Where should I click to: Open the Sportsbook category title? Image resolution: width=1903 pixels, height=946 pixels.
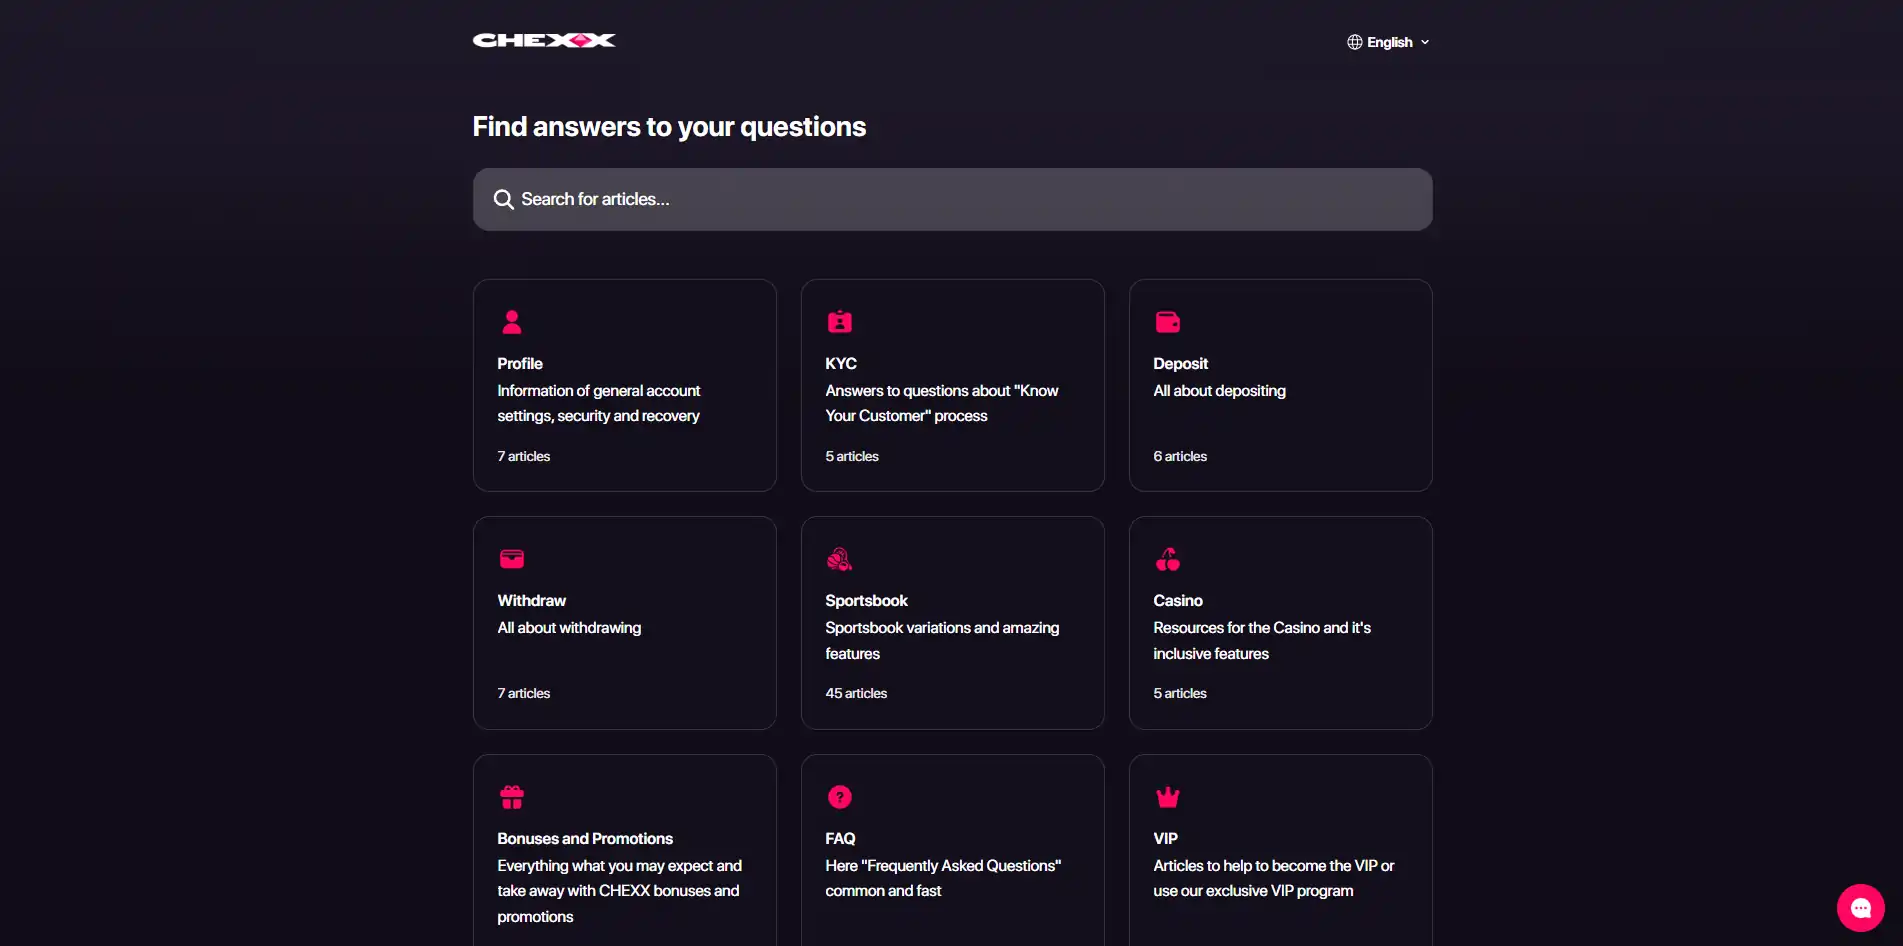(x=866, y=601)
